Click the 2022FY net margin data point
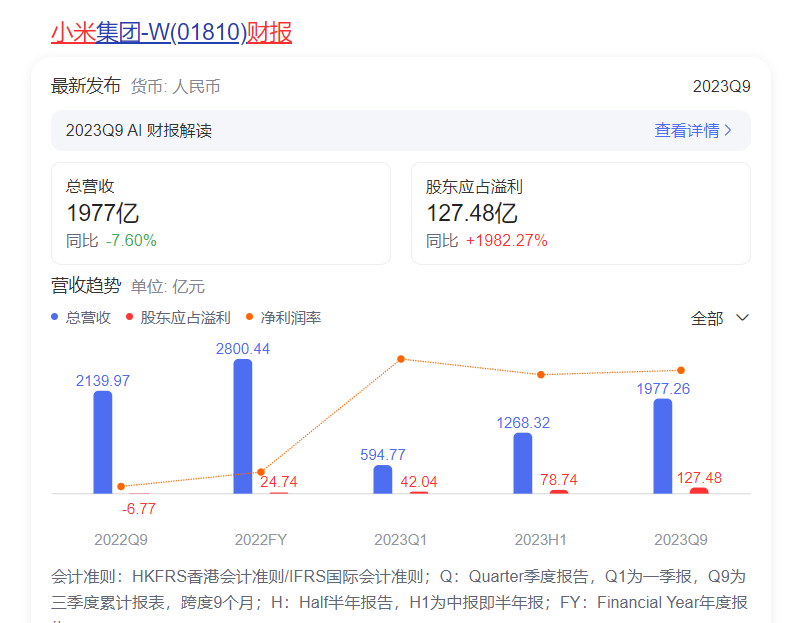Viewport: 801px width, 623px height. pos(261,472)
